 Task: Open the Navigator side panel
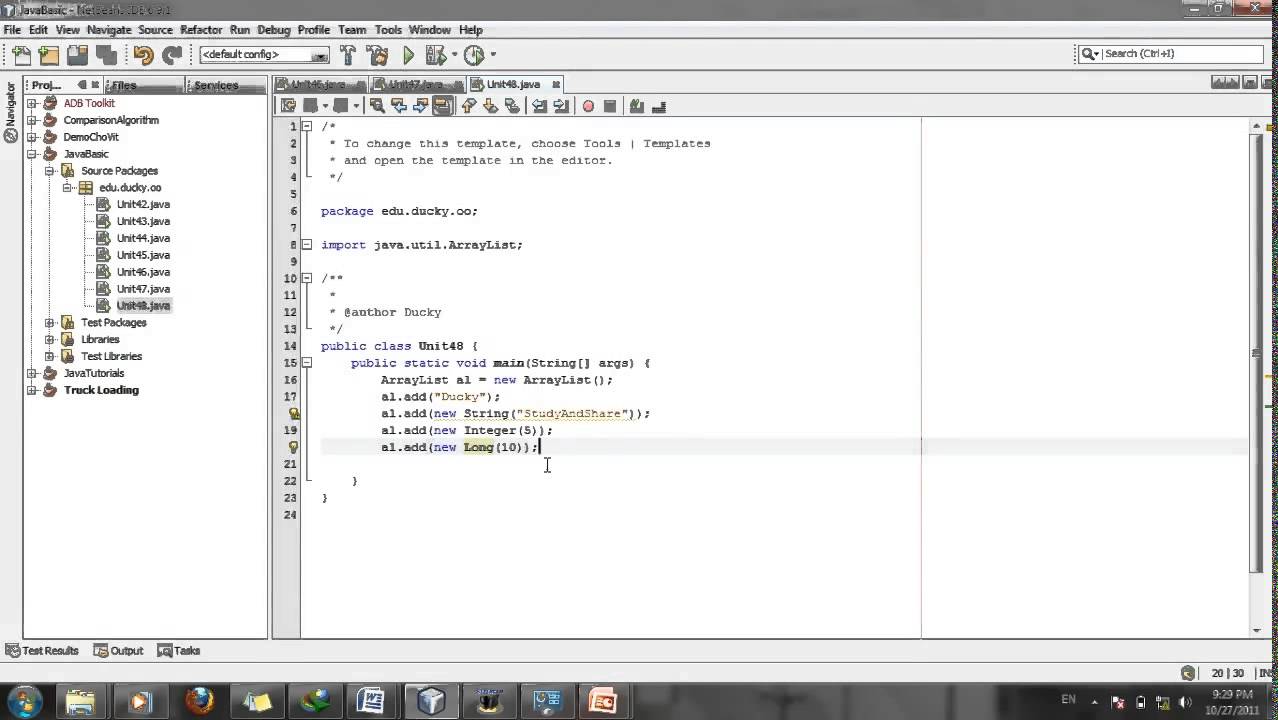(11, 112)
